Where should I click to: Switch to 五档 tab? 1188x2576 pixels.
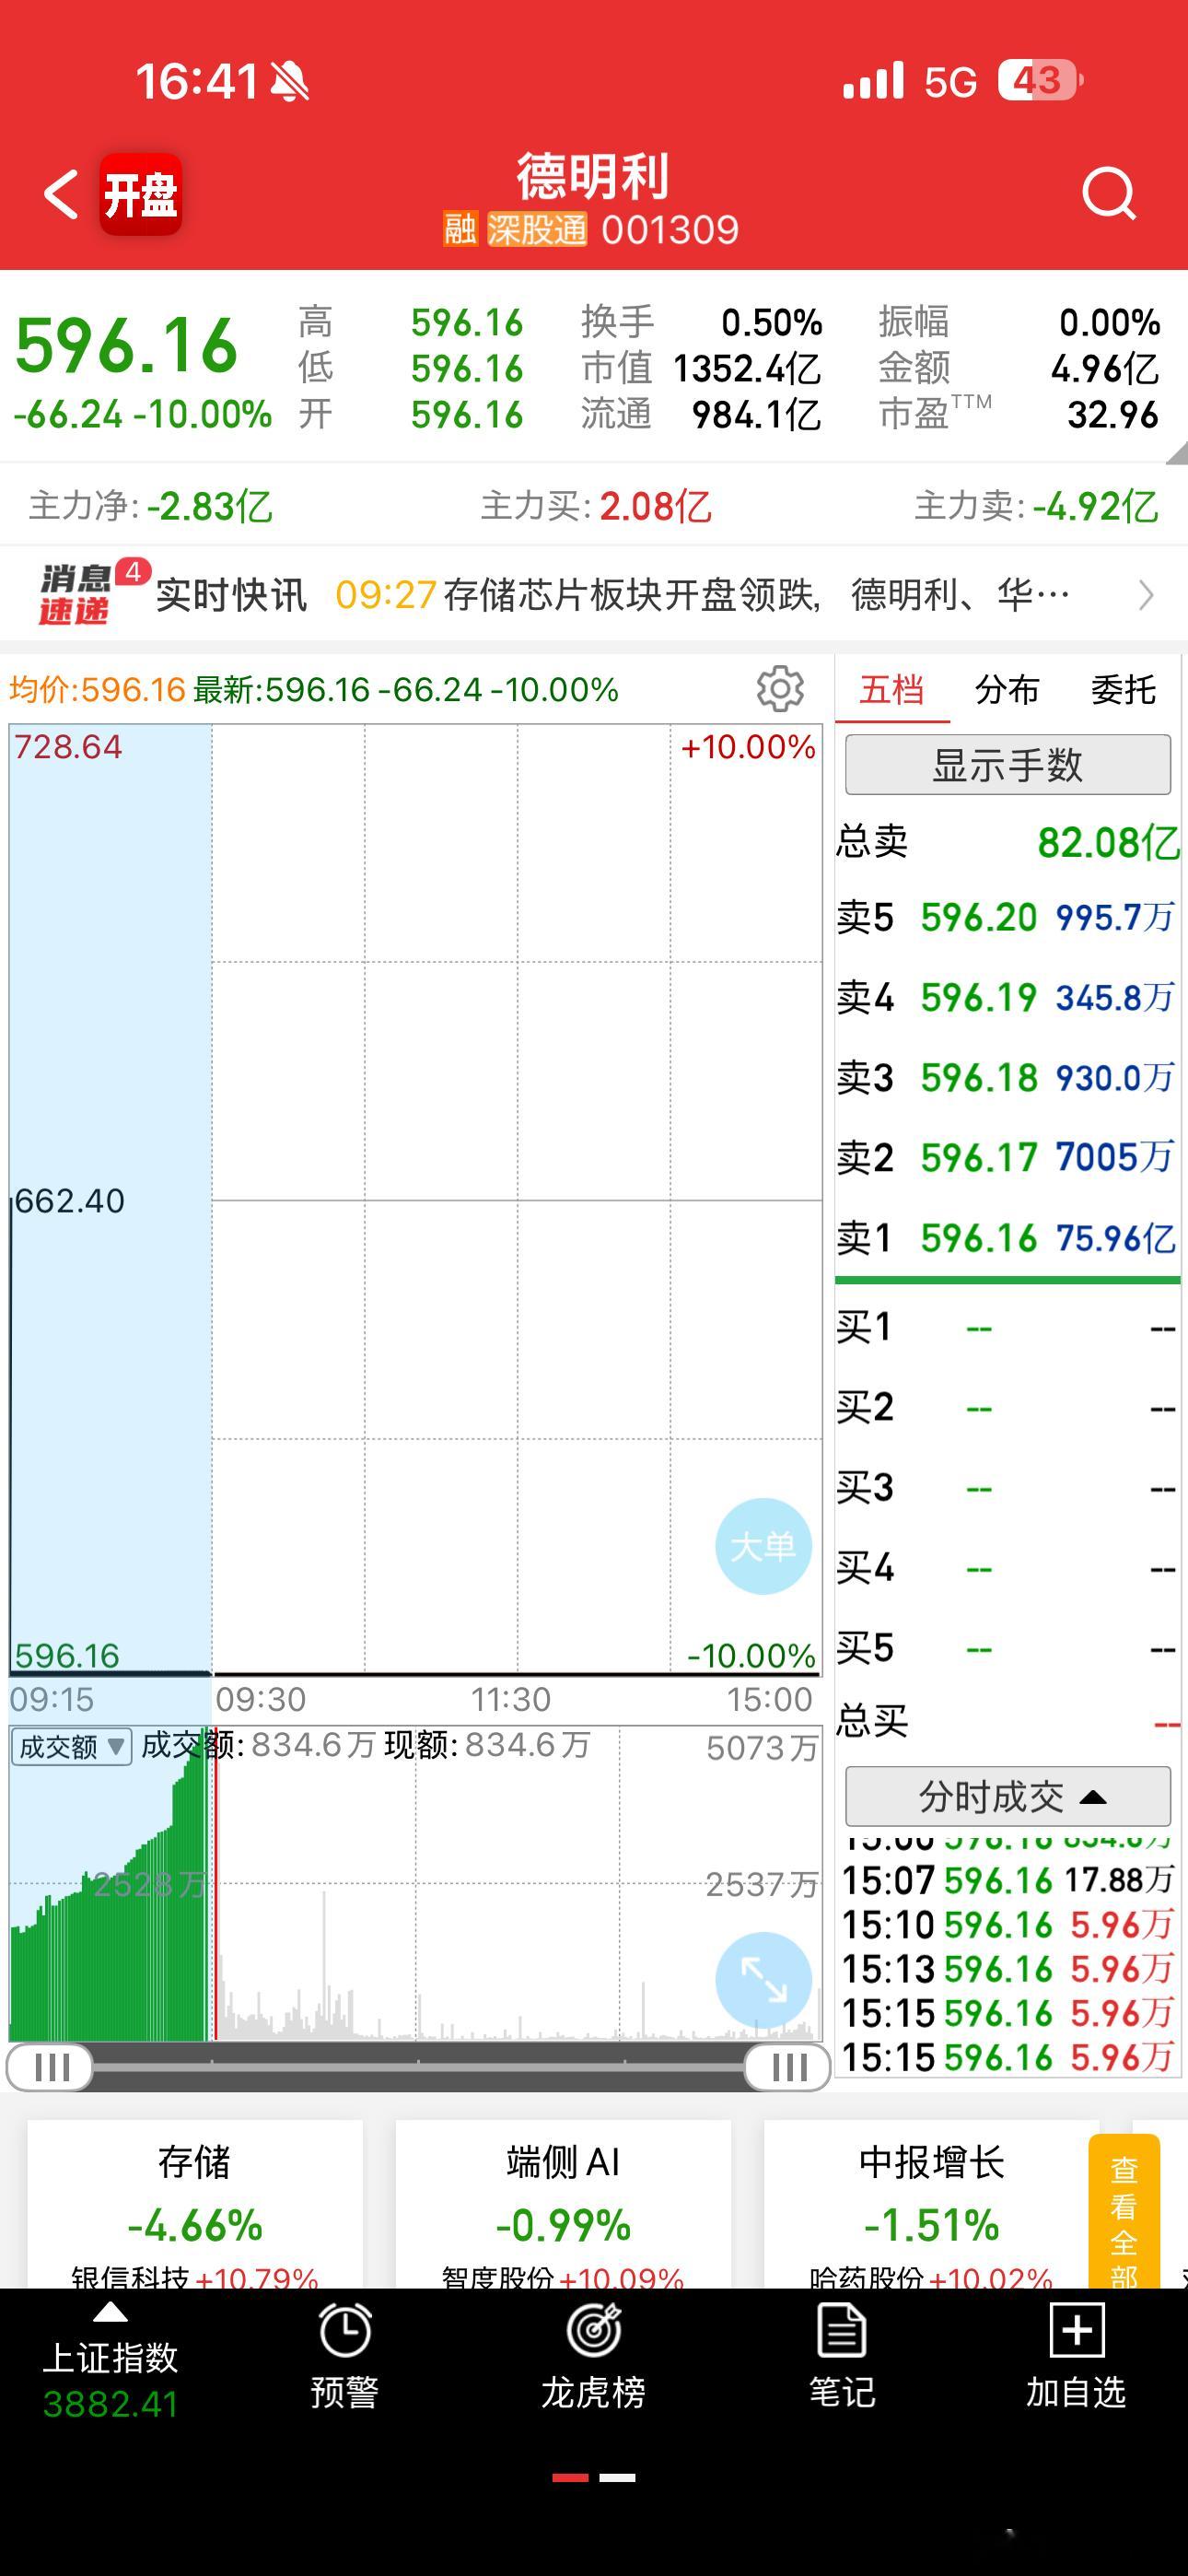892,689
